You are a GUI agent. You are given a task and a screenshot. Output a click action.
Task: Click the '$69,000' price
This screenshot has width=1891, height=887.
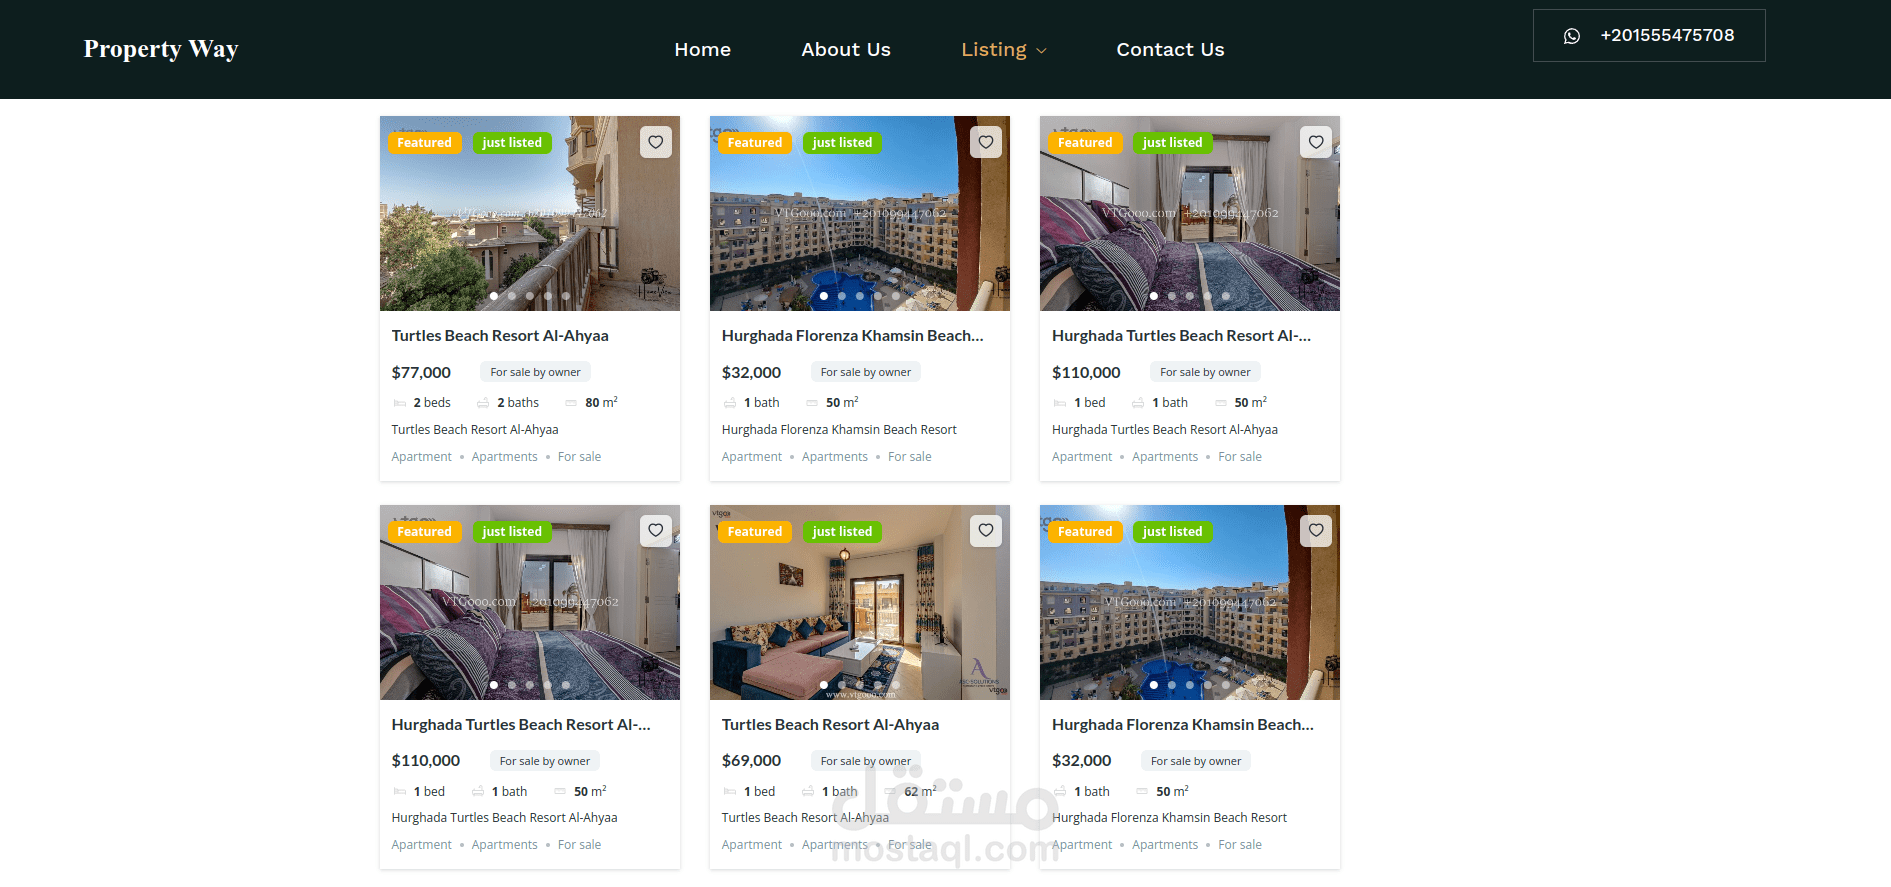751,761
